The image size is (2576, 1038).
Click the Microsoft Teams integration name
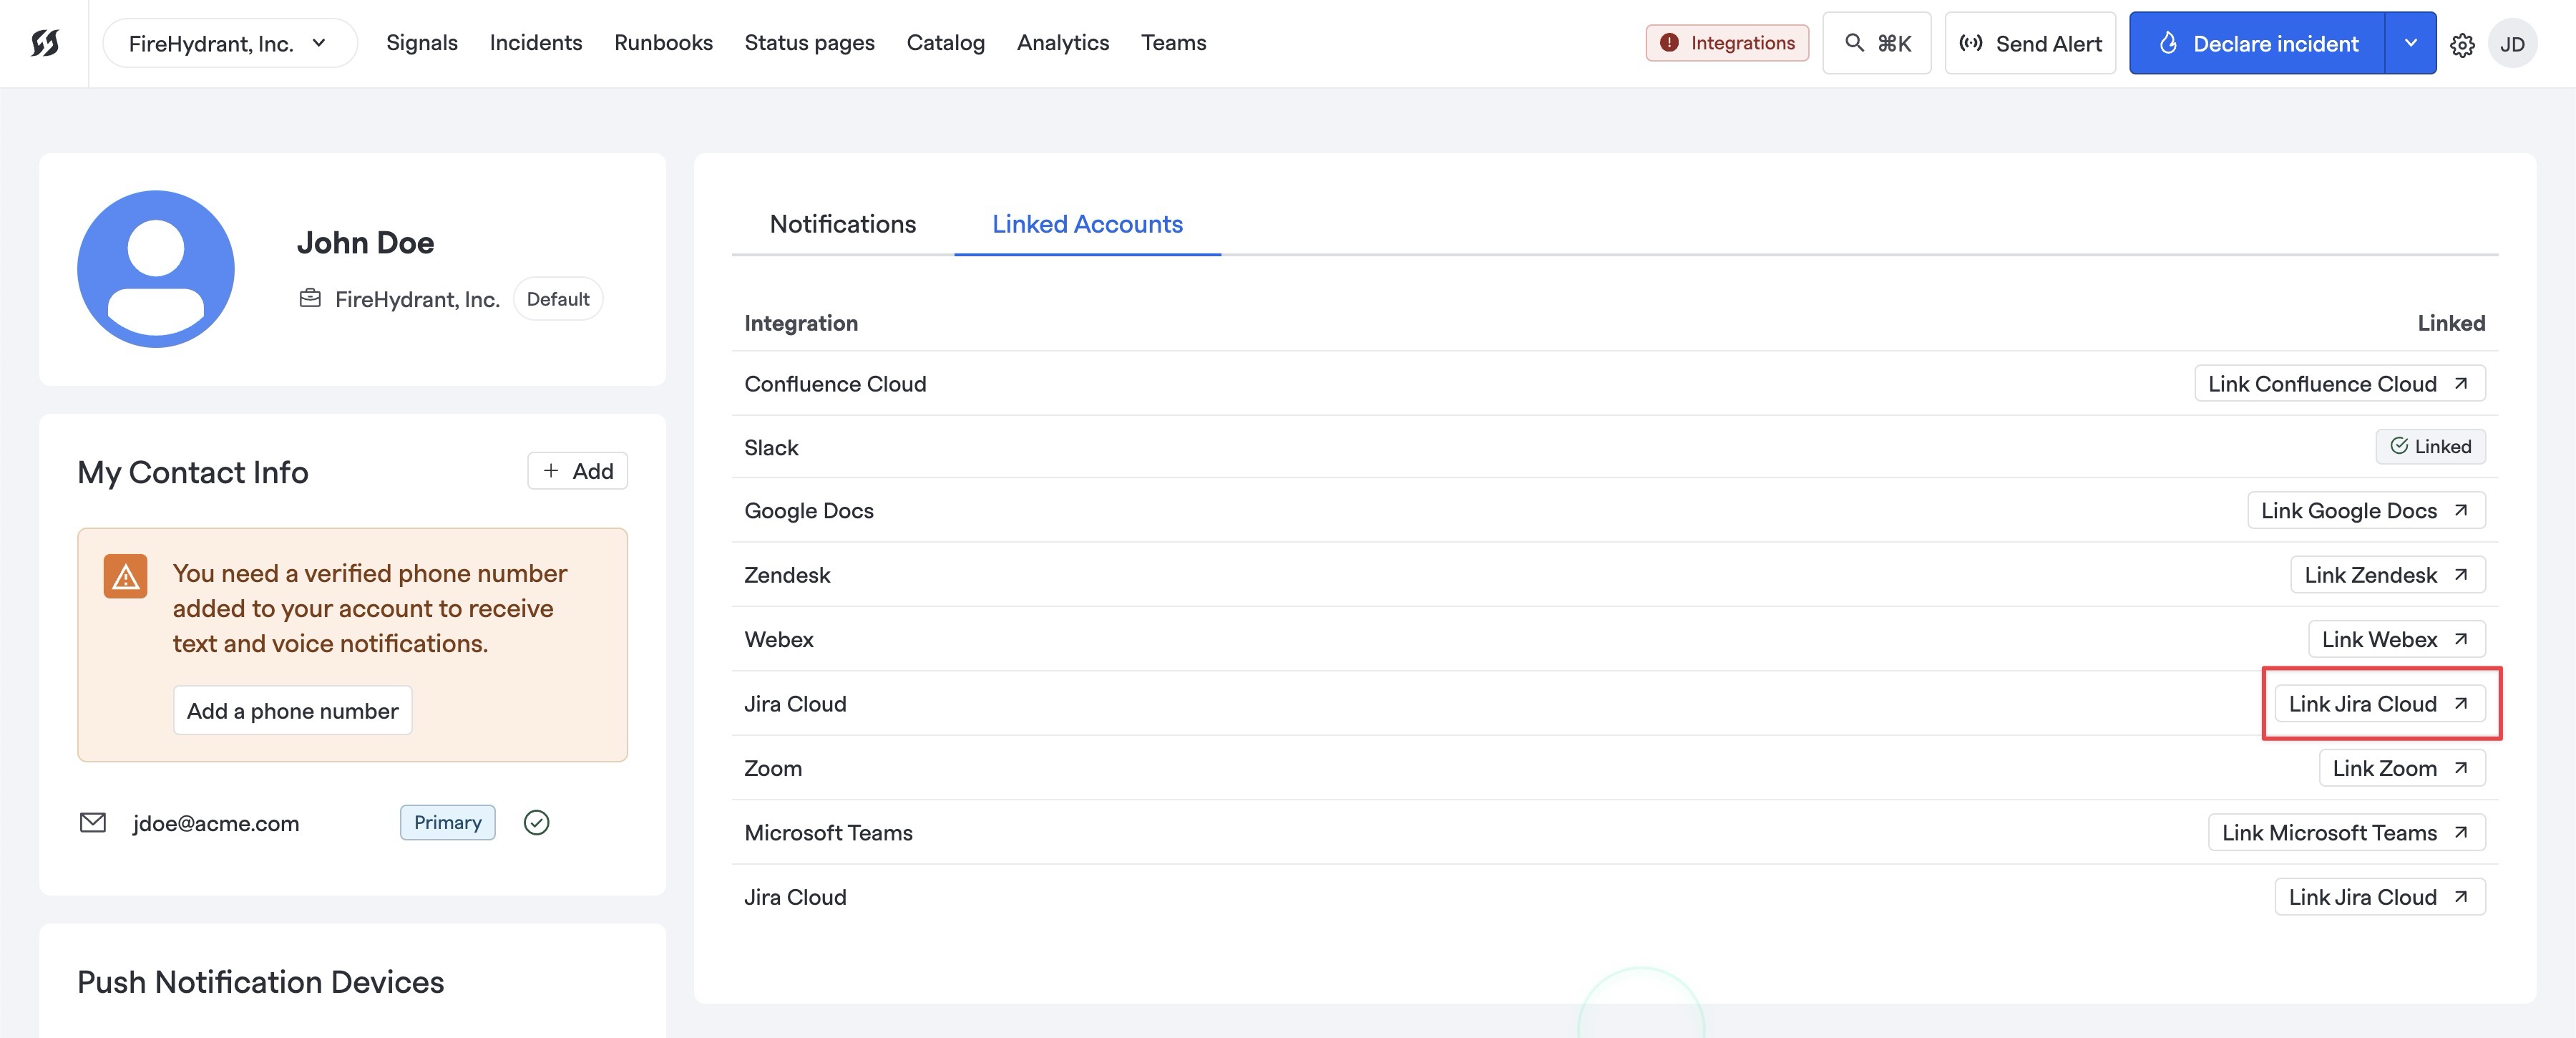click(x=828, y=832)
